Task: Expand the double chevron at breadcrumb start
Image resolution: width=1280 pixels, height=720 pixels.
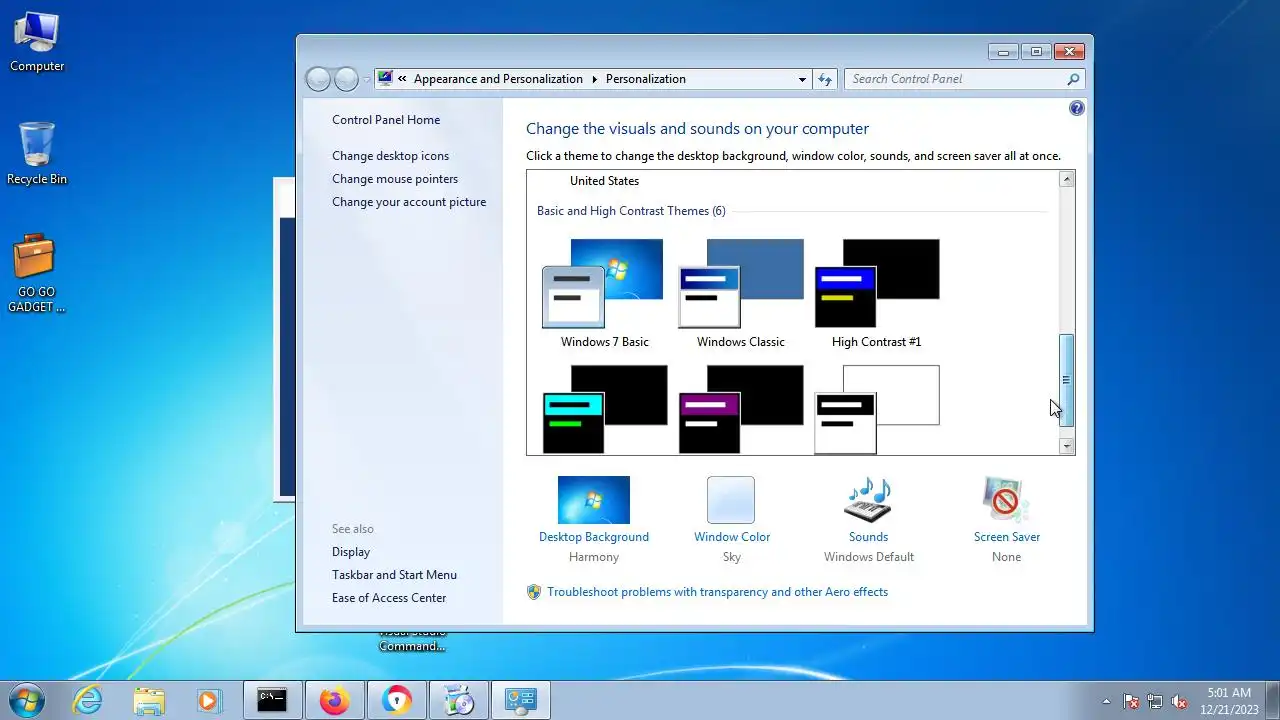Action: point(402,79)
